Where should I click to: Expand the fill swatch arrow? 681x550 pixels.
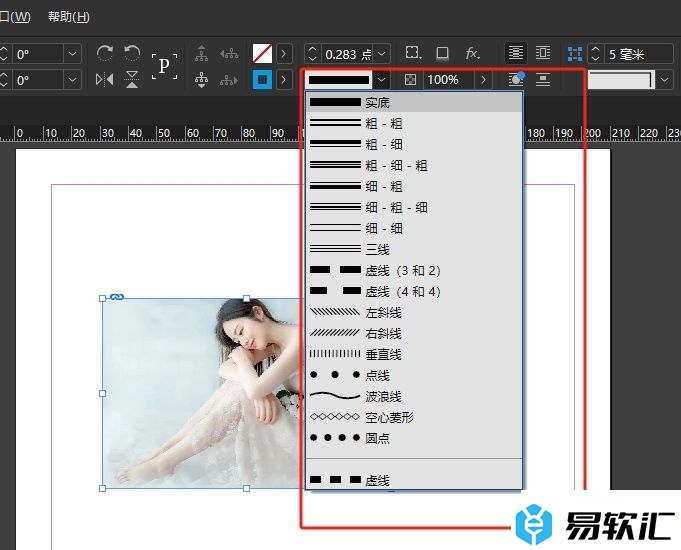tap(284, 53)
